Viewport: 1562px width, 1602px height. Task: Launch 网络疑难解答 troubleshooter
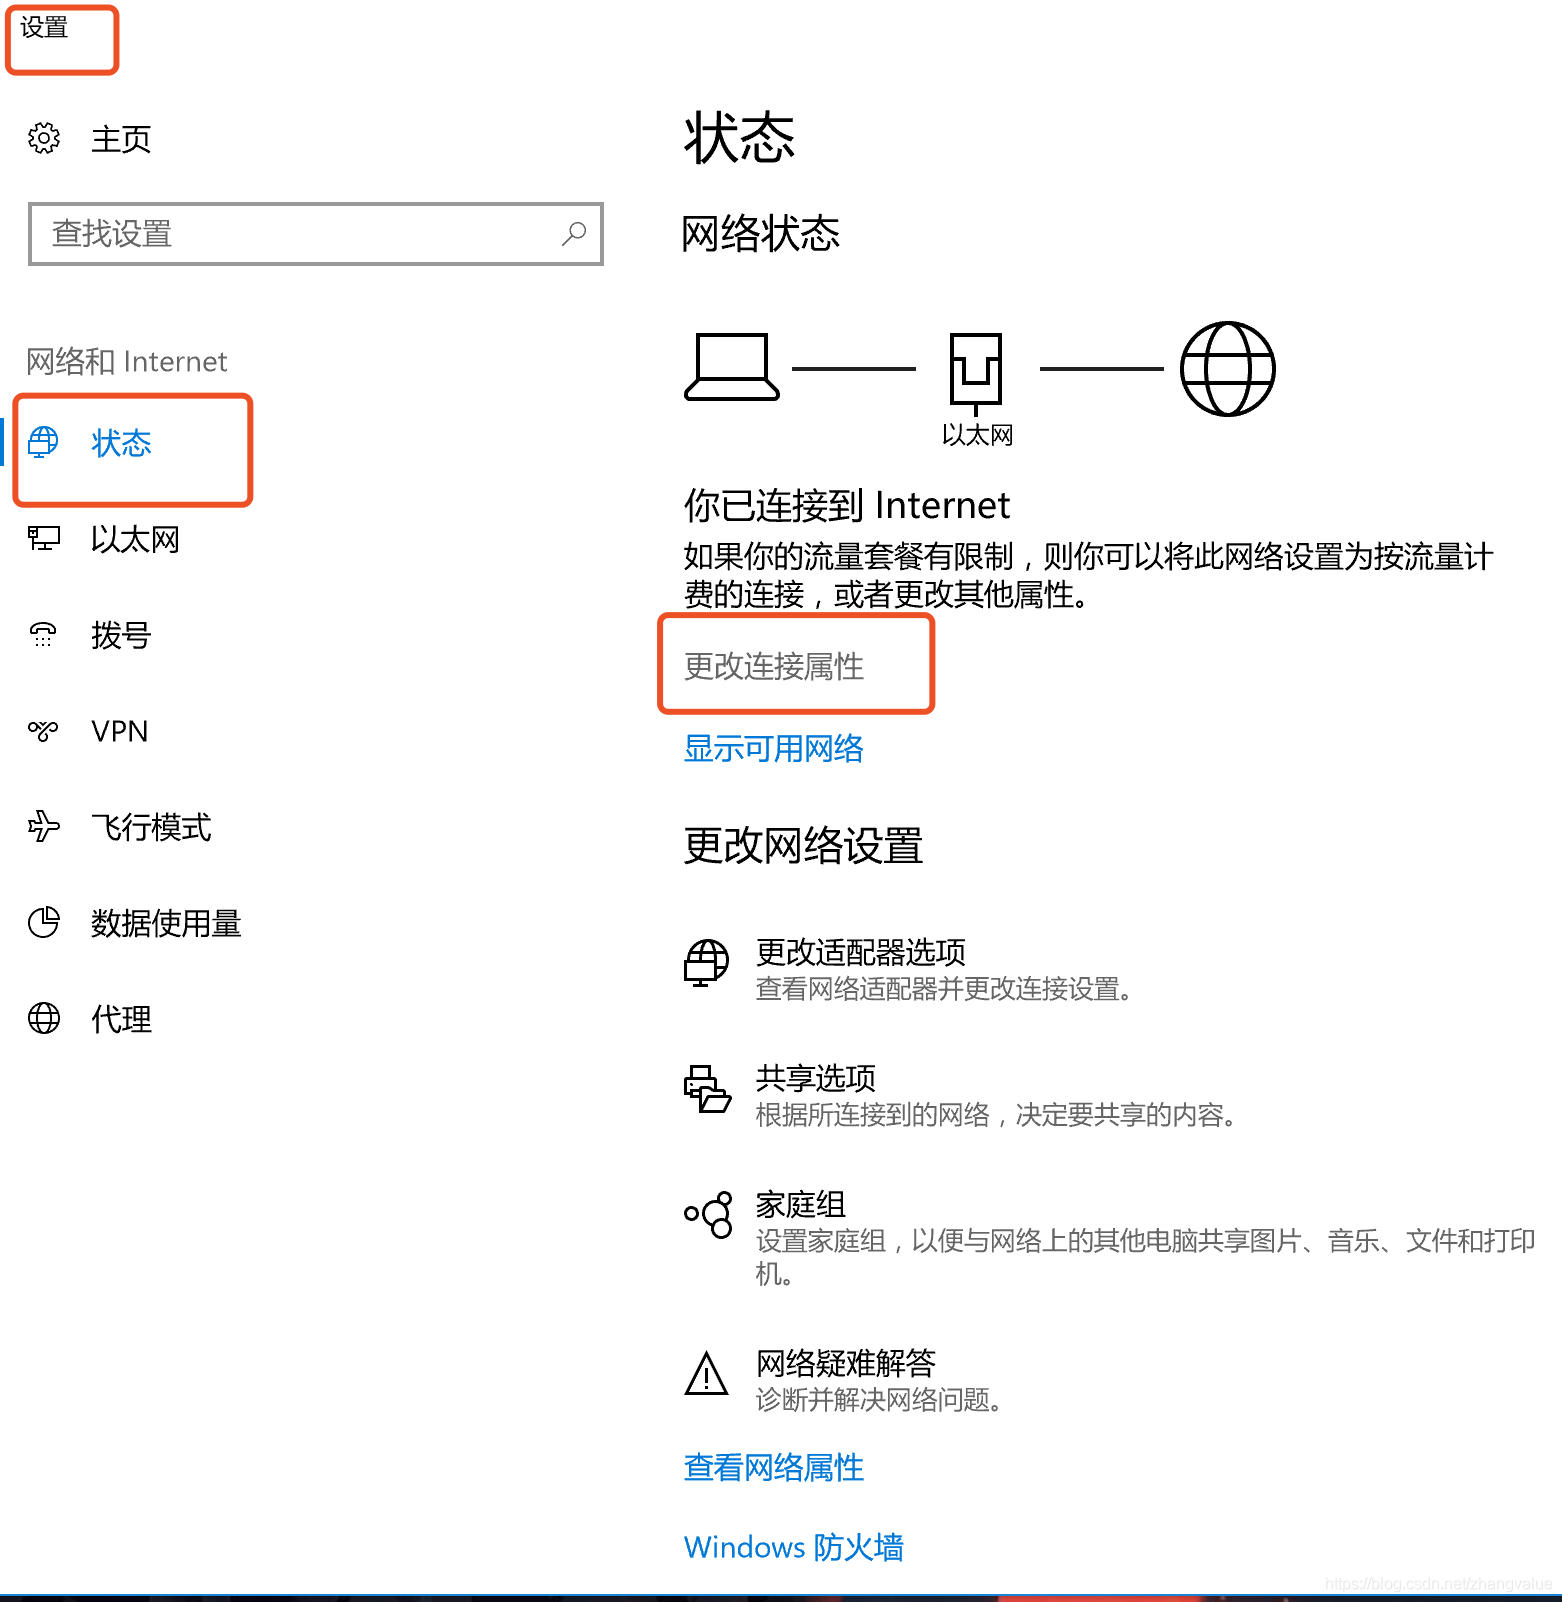coord(846,1362)
